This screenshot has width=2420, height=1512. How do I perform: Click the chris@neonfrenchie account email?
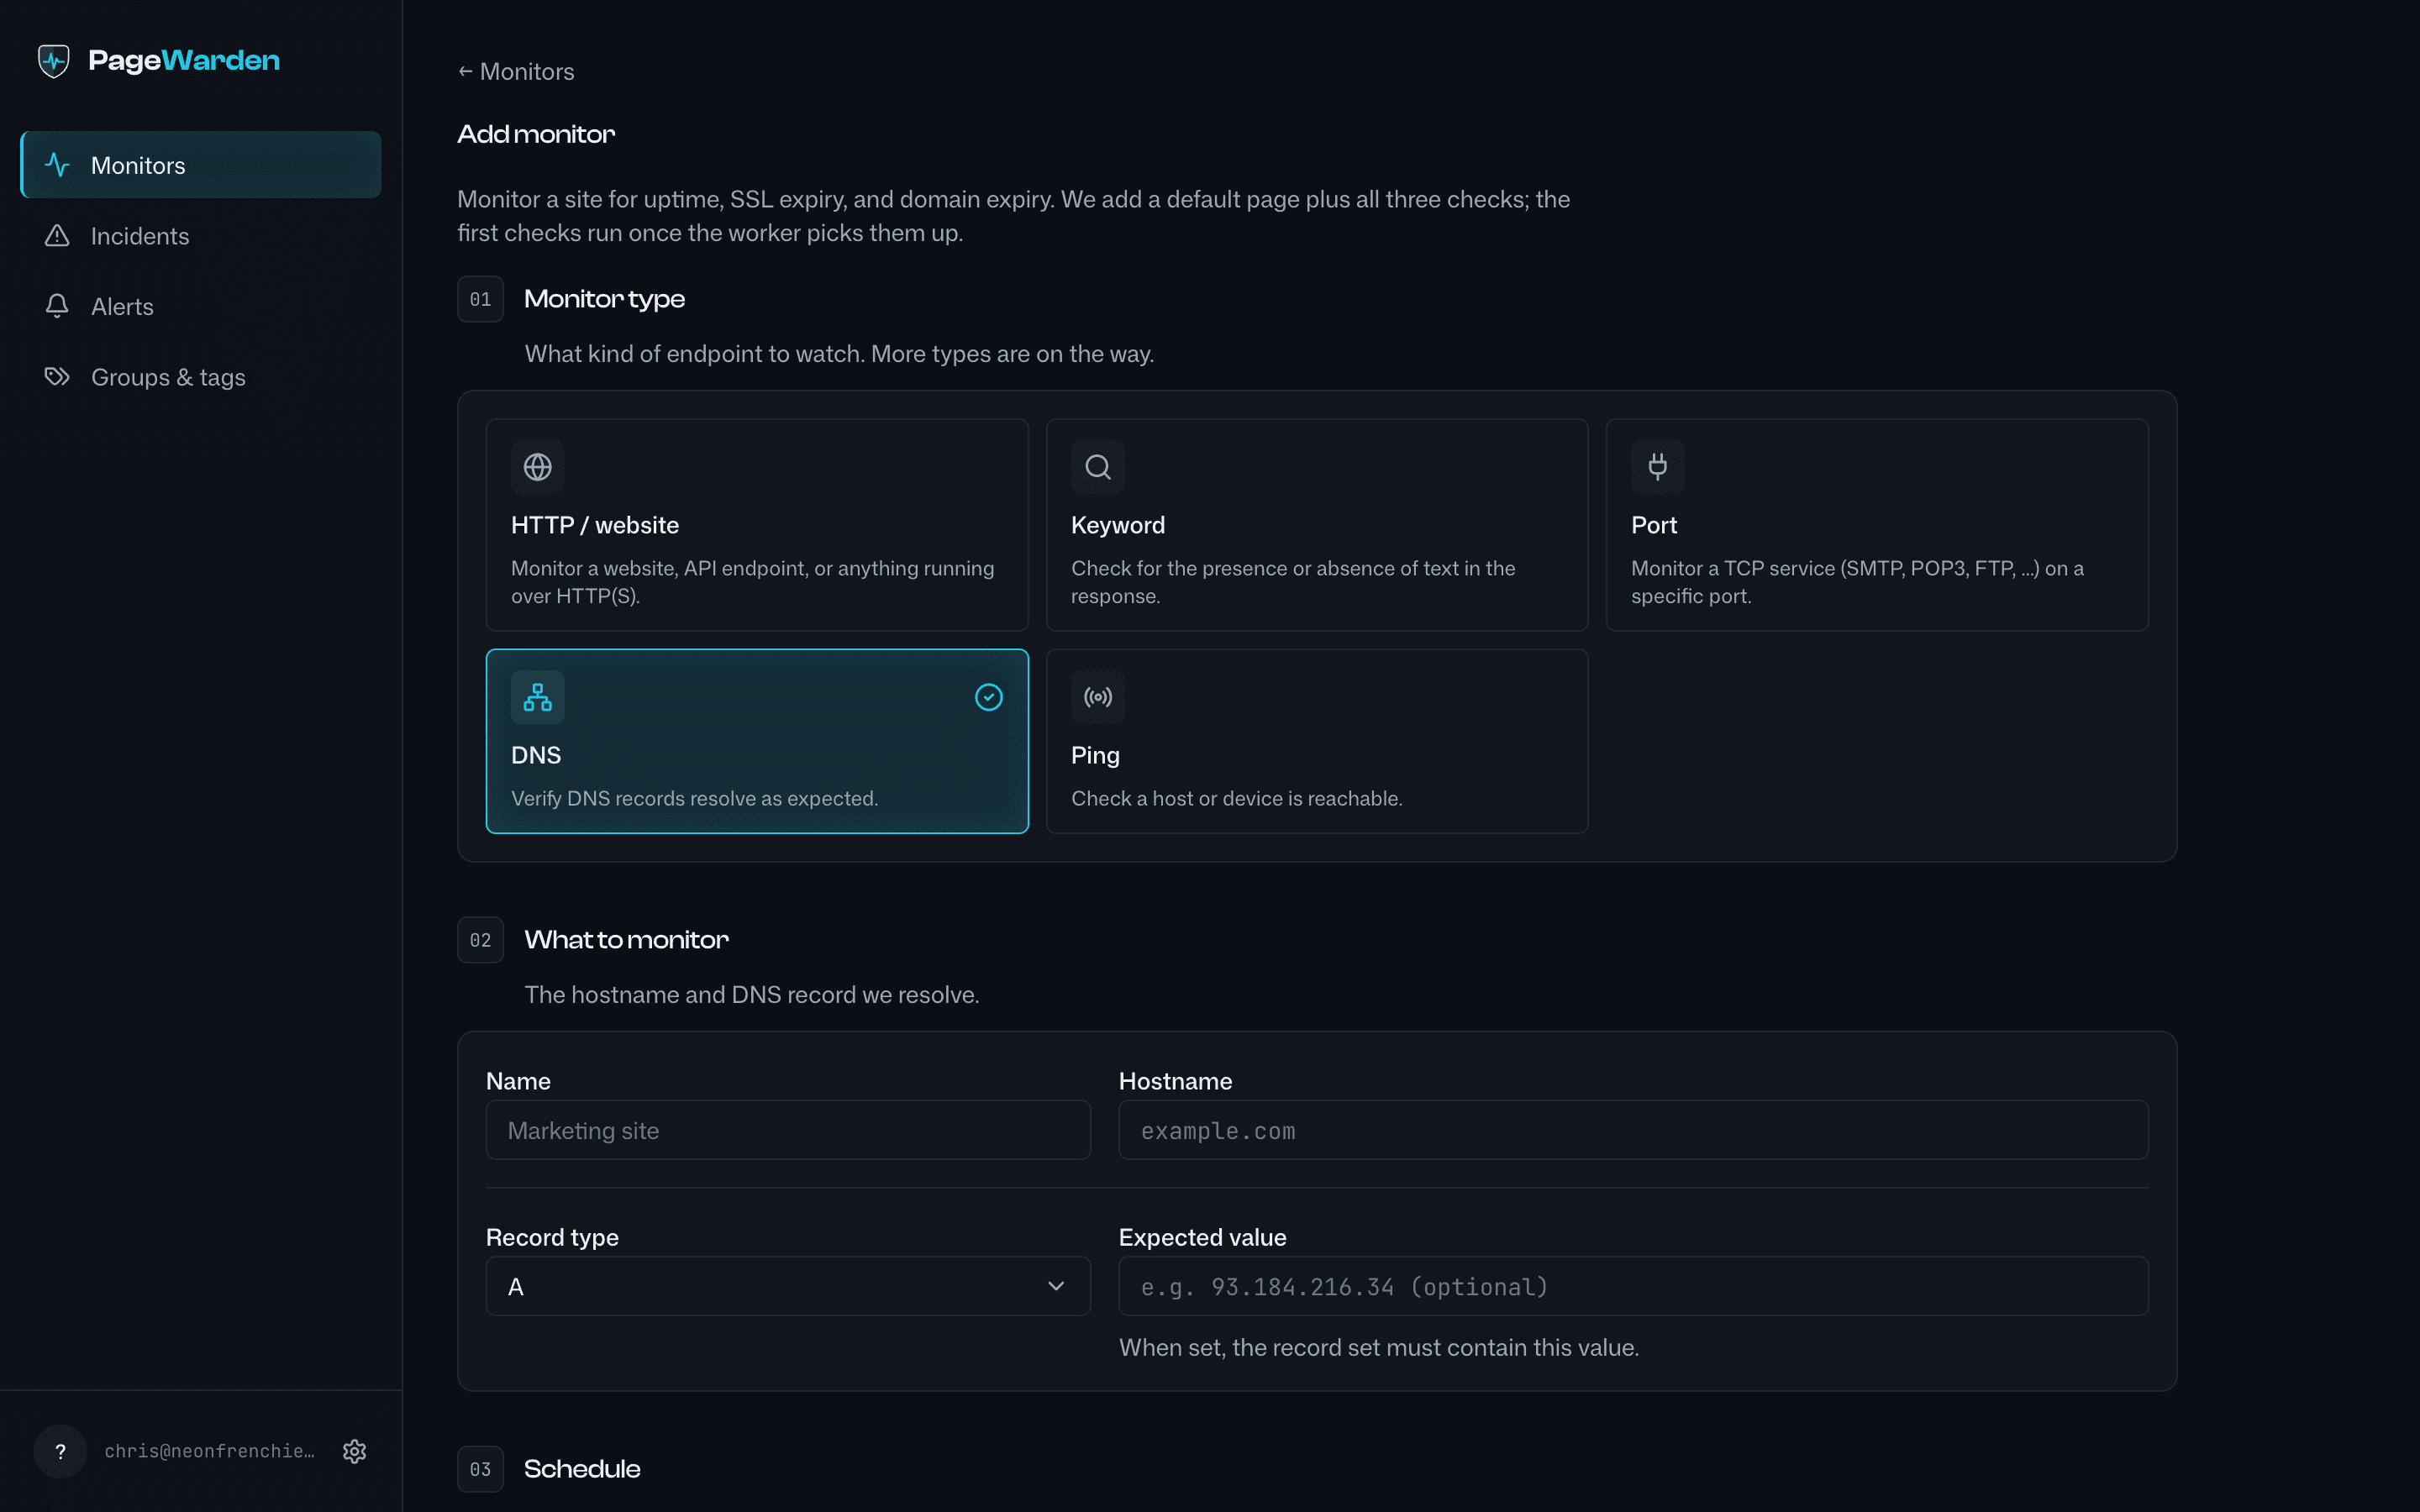[x=210, y=1451]
